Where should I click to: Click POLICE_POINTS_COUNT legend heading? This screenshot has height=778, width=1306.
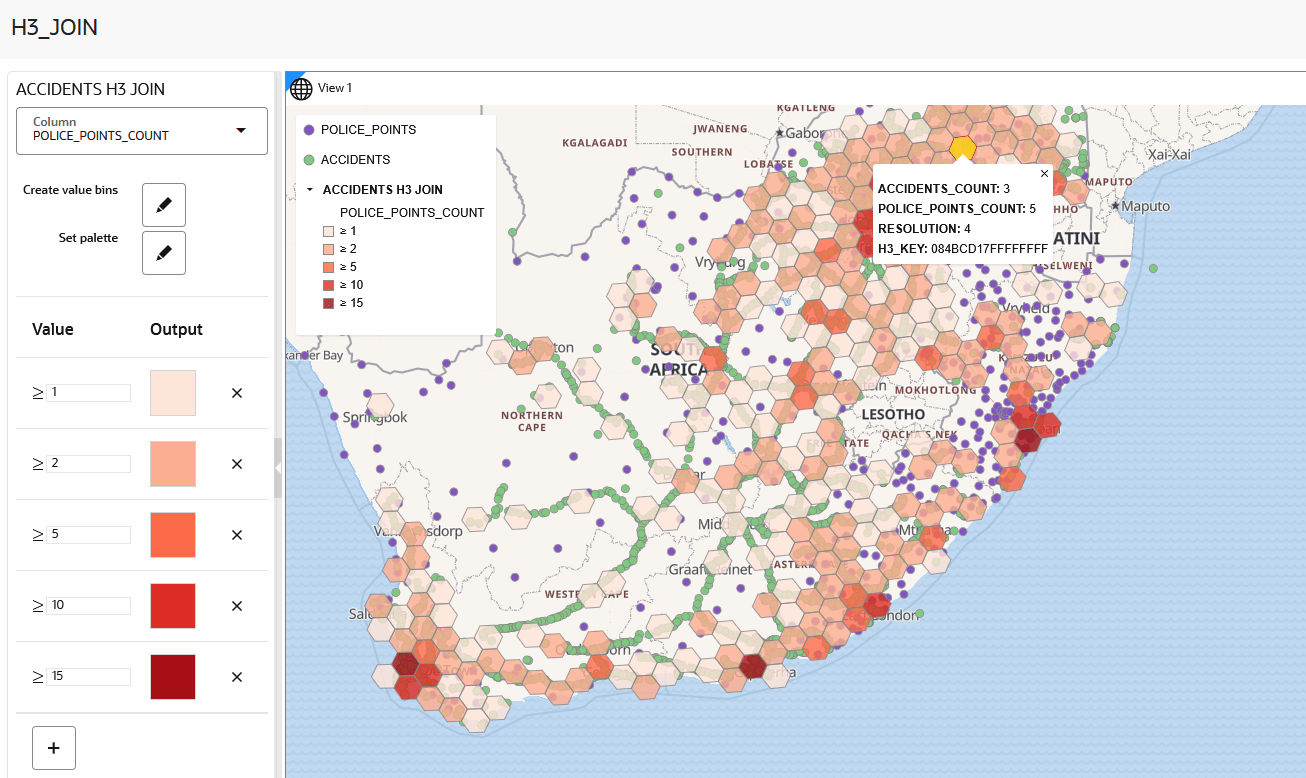tap(412, 213)
